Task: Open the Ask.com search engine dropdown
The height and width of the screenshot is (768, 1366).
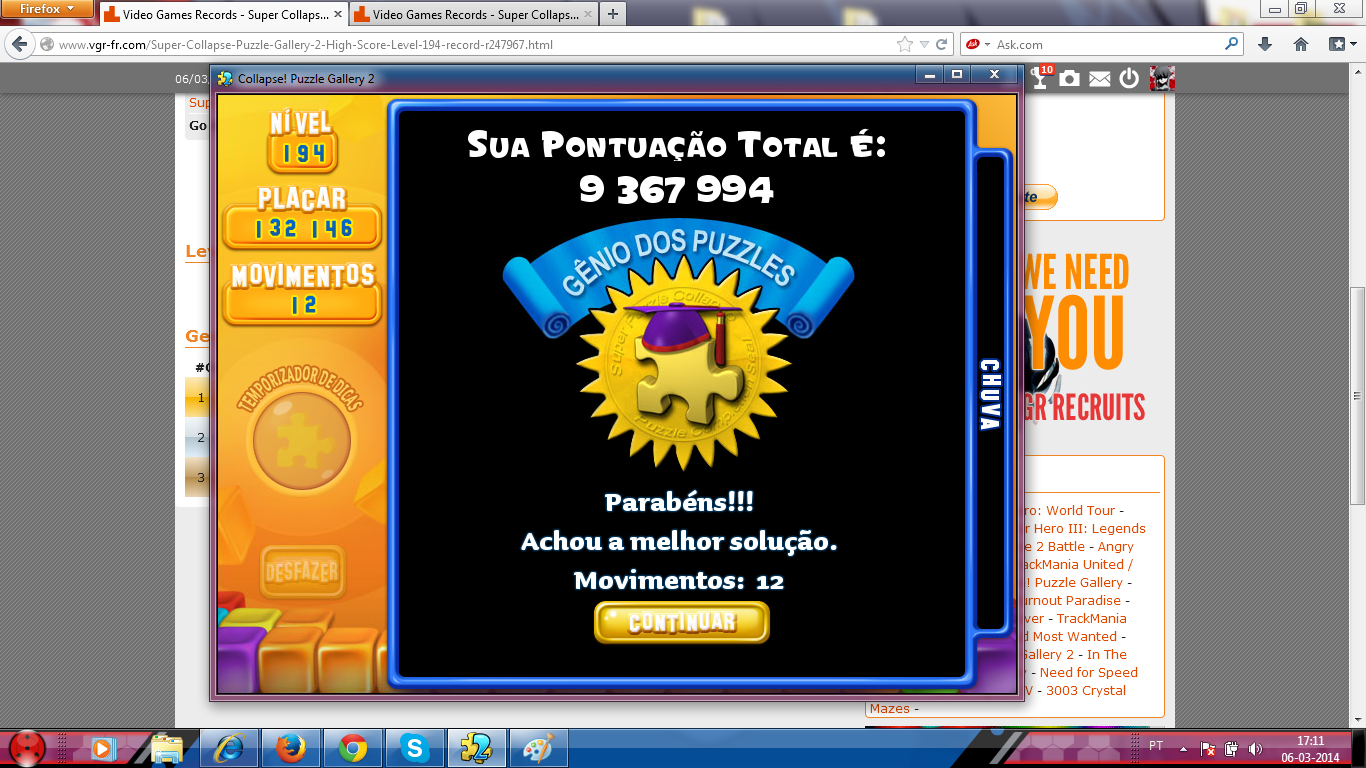Action: pos(976,44)
